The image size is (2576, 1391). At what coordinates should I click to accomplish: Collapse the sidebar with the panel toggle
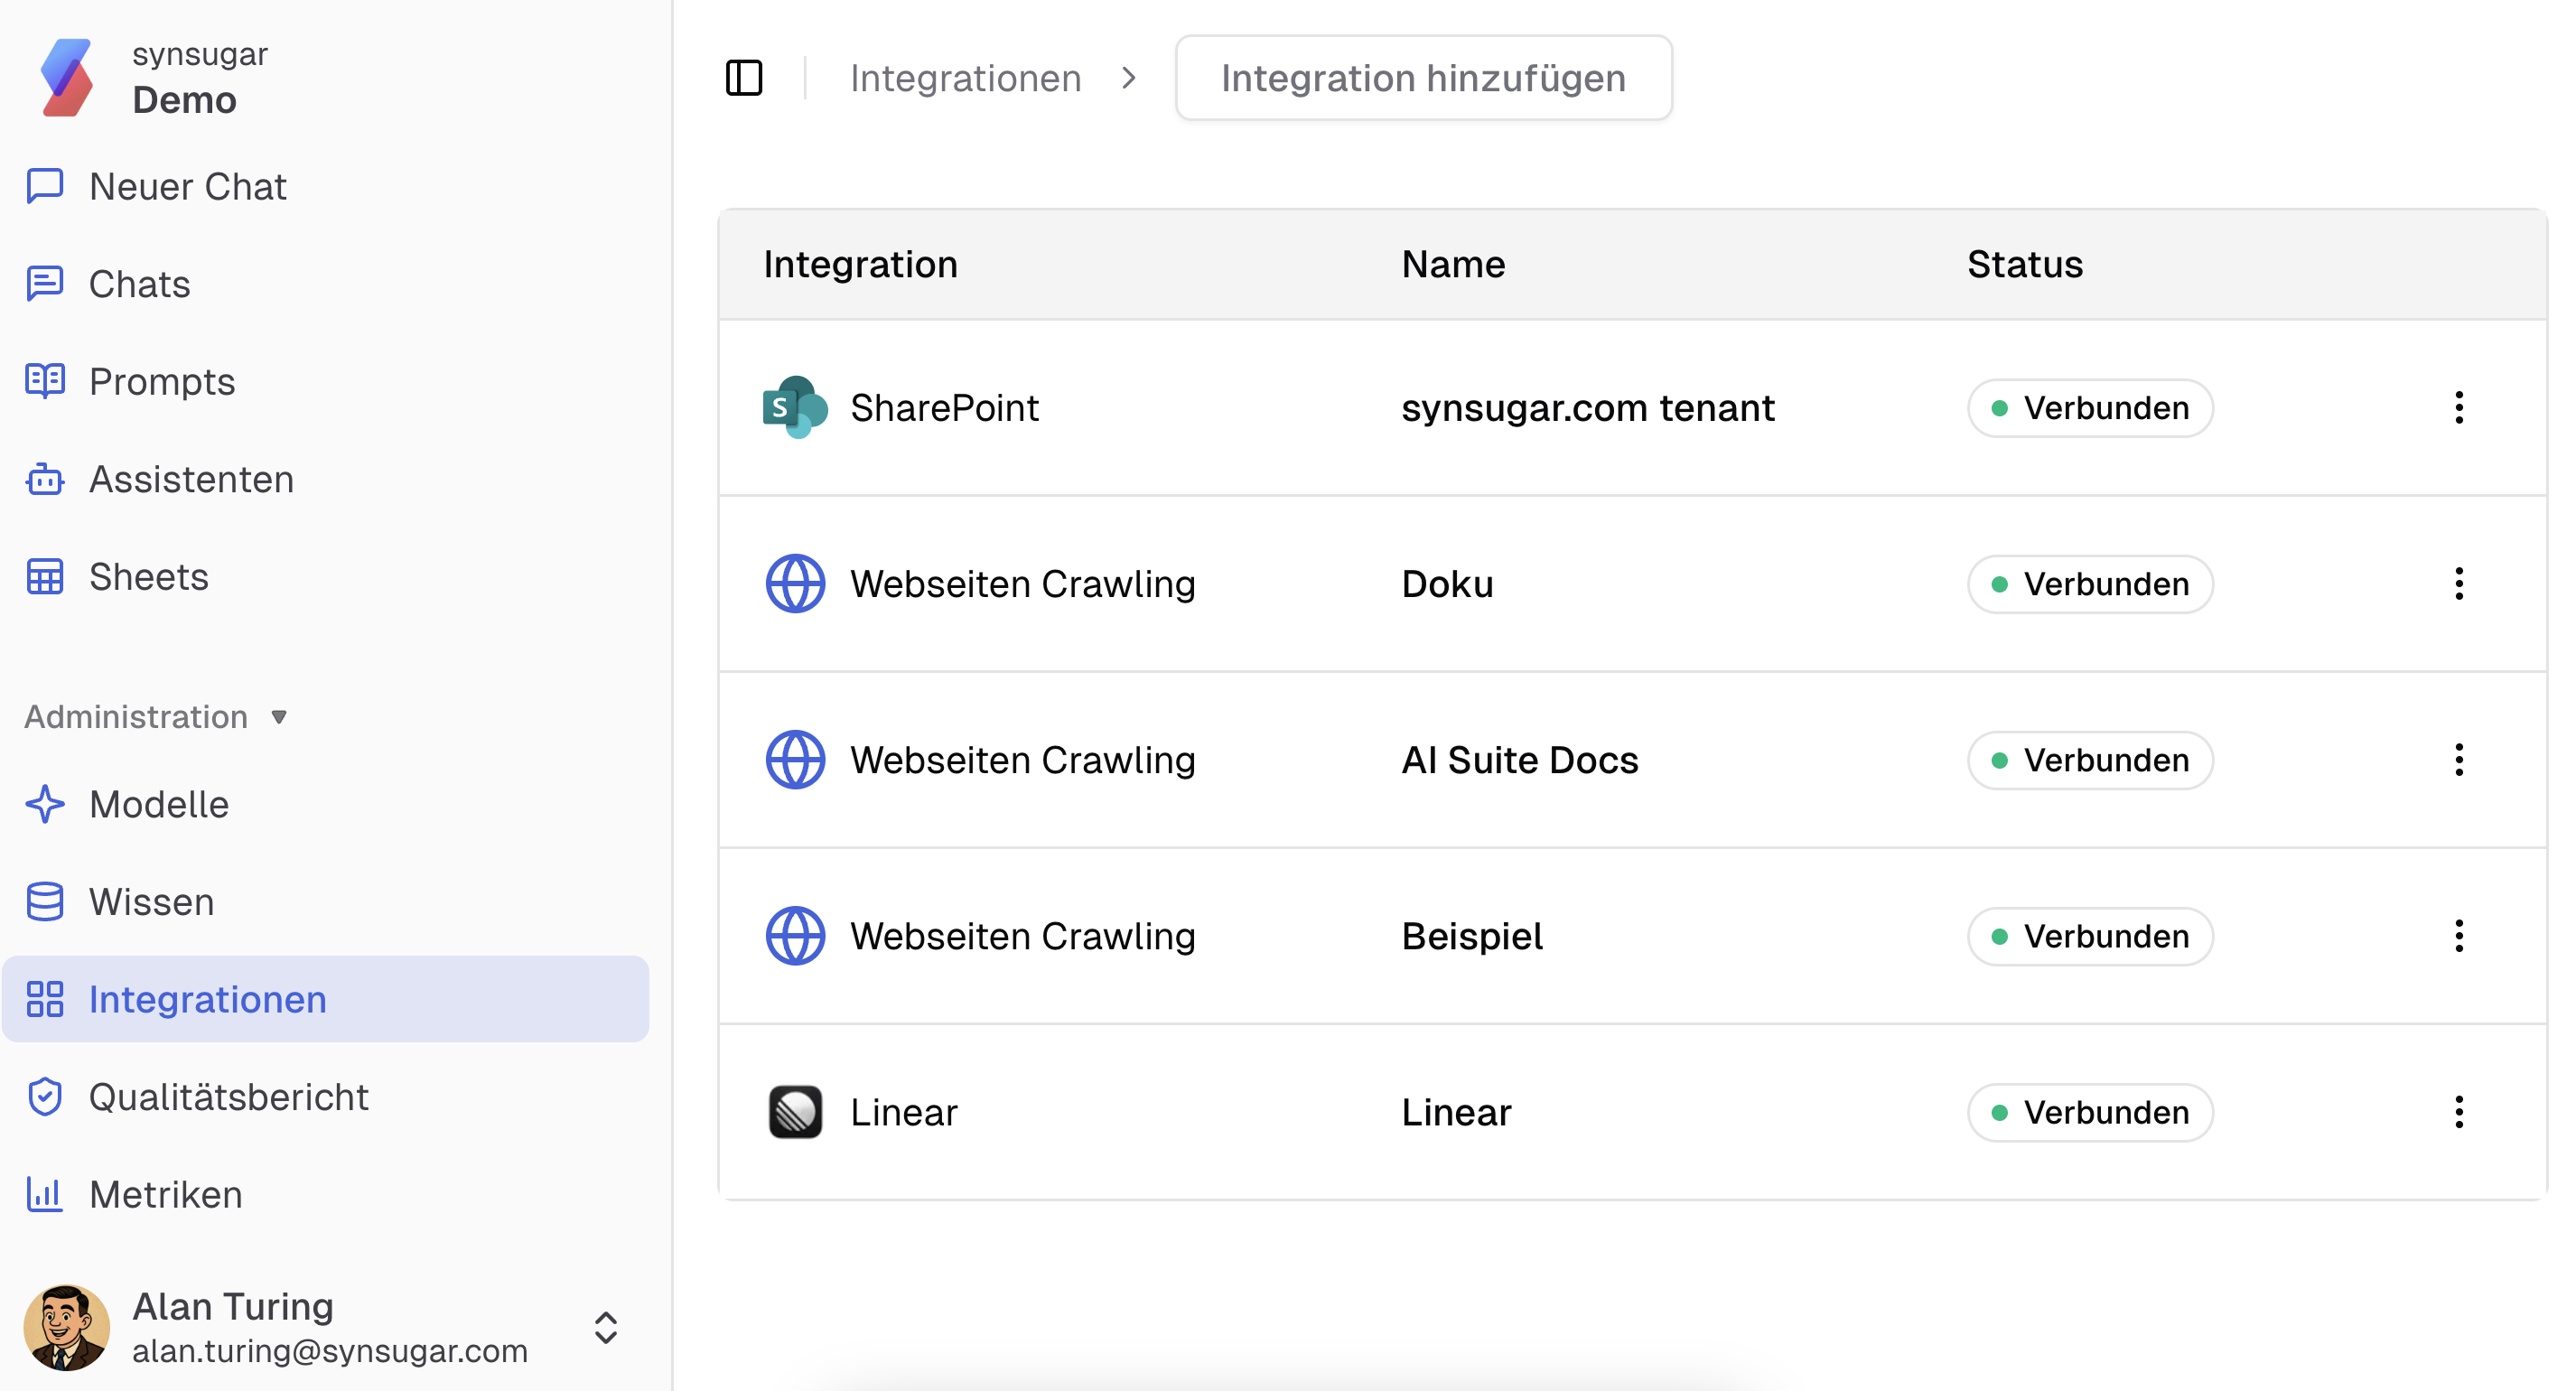coord(744,77)
